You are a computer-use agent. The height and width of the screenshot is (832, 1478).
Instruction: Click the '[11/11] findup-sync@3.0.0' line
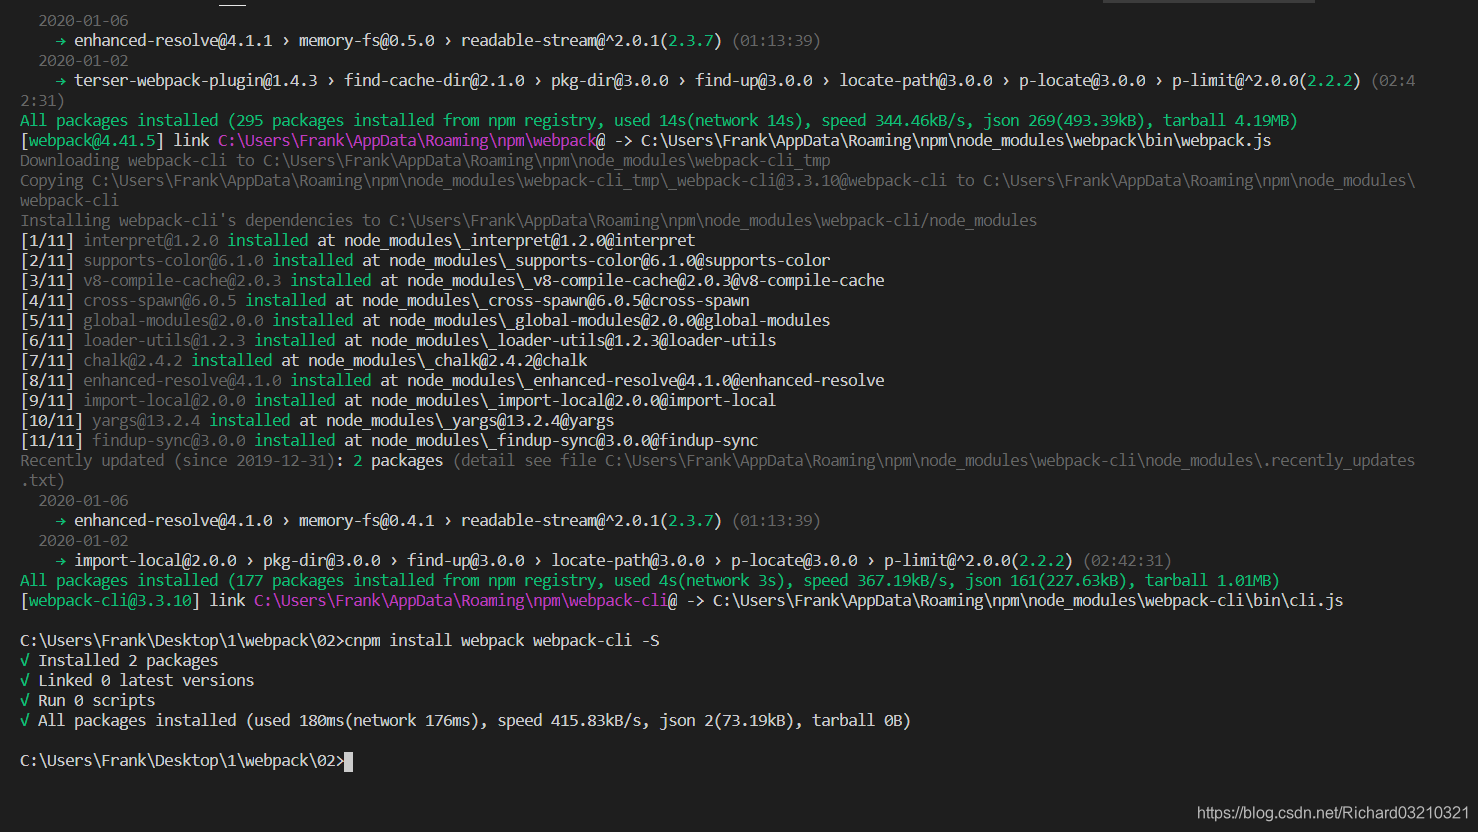(x=389, y=440)
